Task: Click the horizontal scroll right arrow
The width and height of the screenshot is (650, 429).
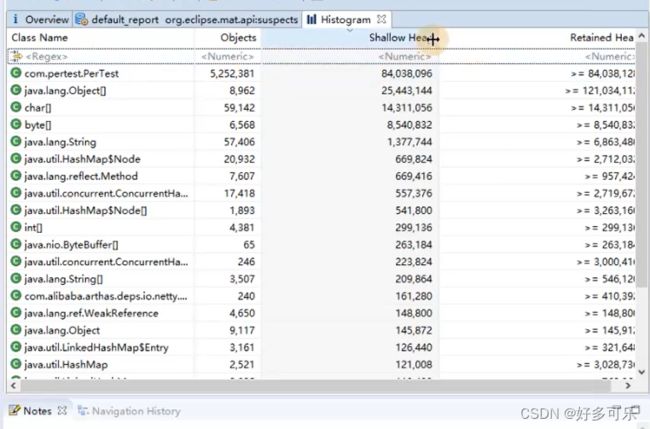Action: point(628,385)
